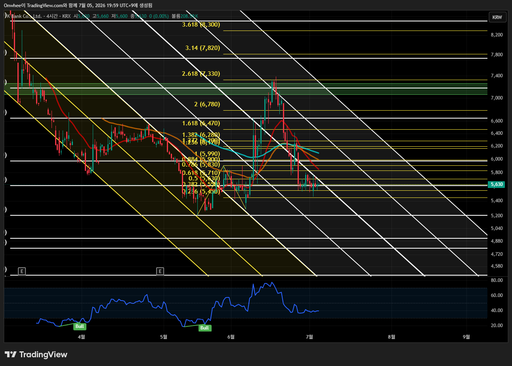
Task: Click the 7,000 price axis label
Action: pos(497,98)
